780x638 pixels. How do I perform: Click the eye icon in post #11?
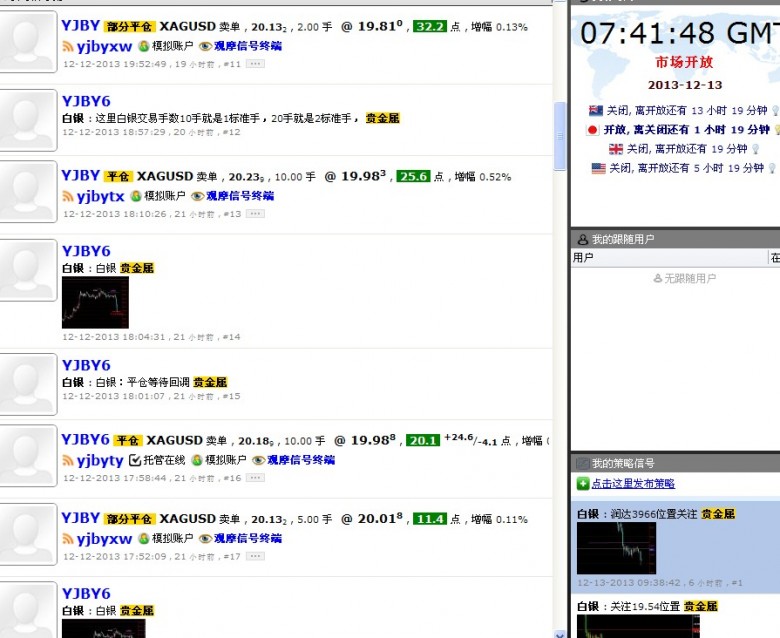coord(205,46)
